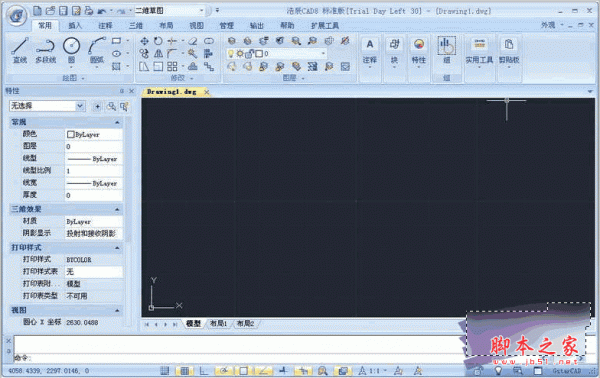Open the 注释 (Annotation) ribbon panel button

point(370,53)
